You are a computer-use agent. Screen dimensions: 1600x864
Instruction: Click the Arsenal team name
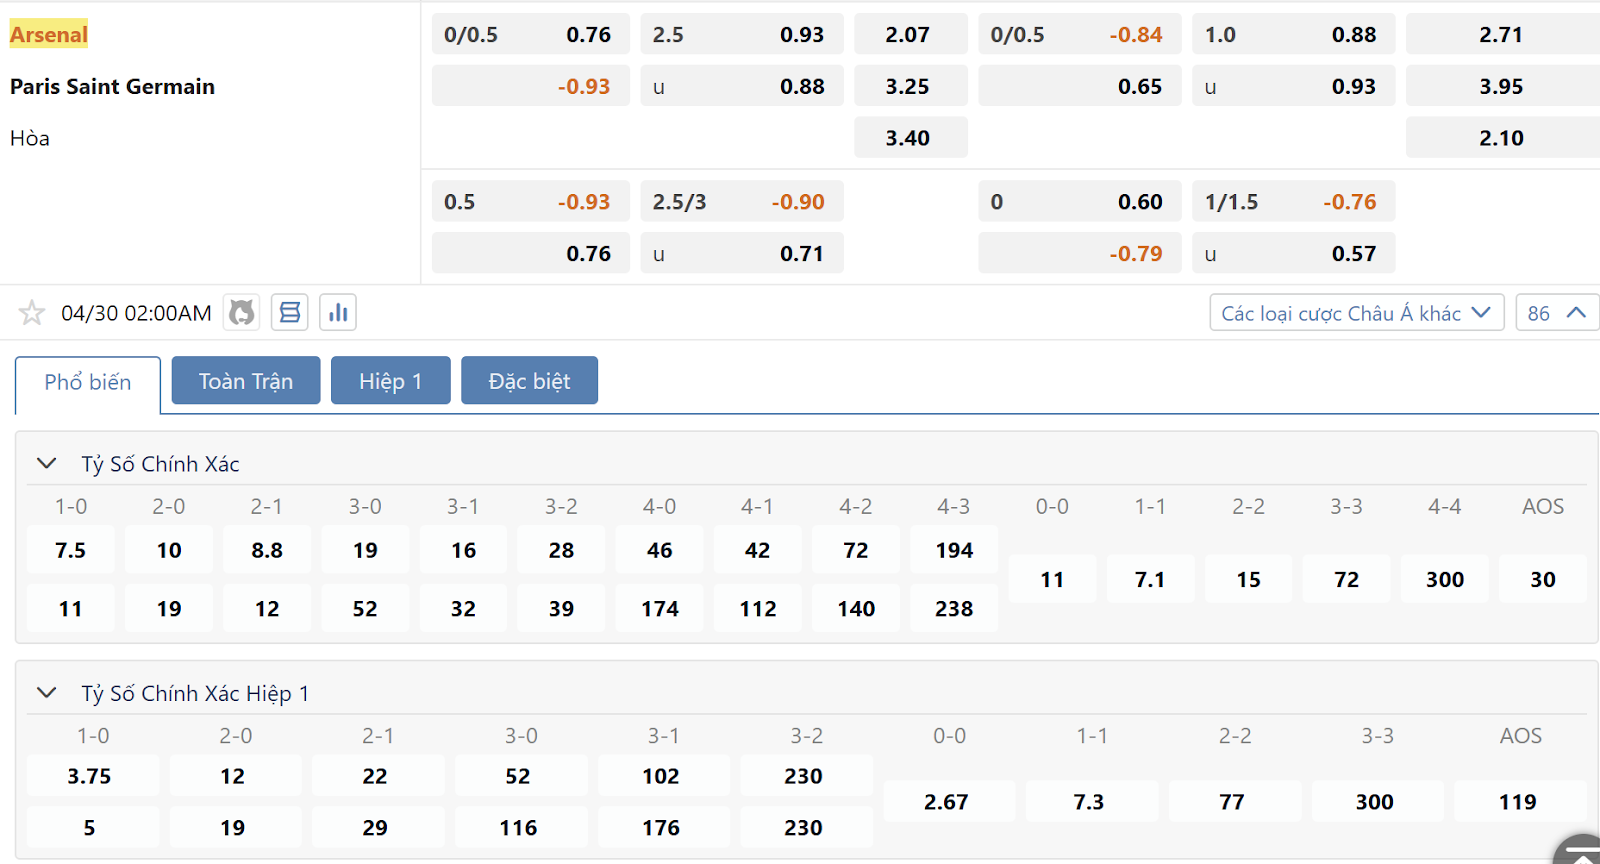coord(49,34)
